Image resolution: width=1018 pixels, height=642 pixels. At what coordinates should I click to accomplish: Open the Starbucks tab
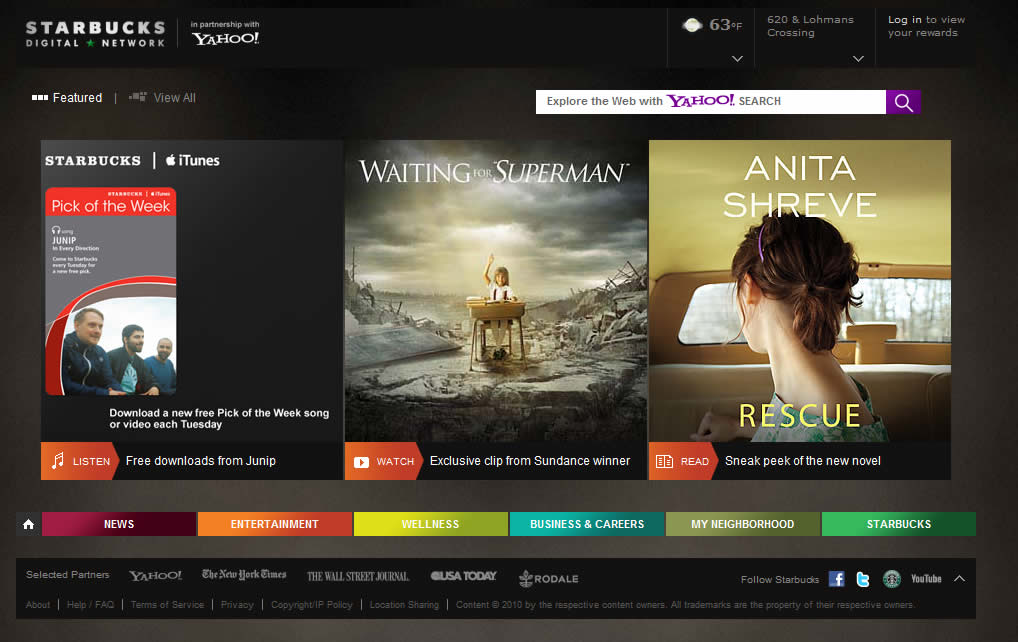click(x=899, y=524)
